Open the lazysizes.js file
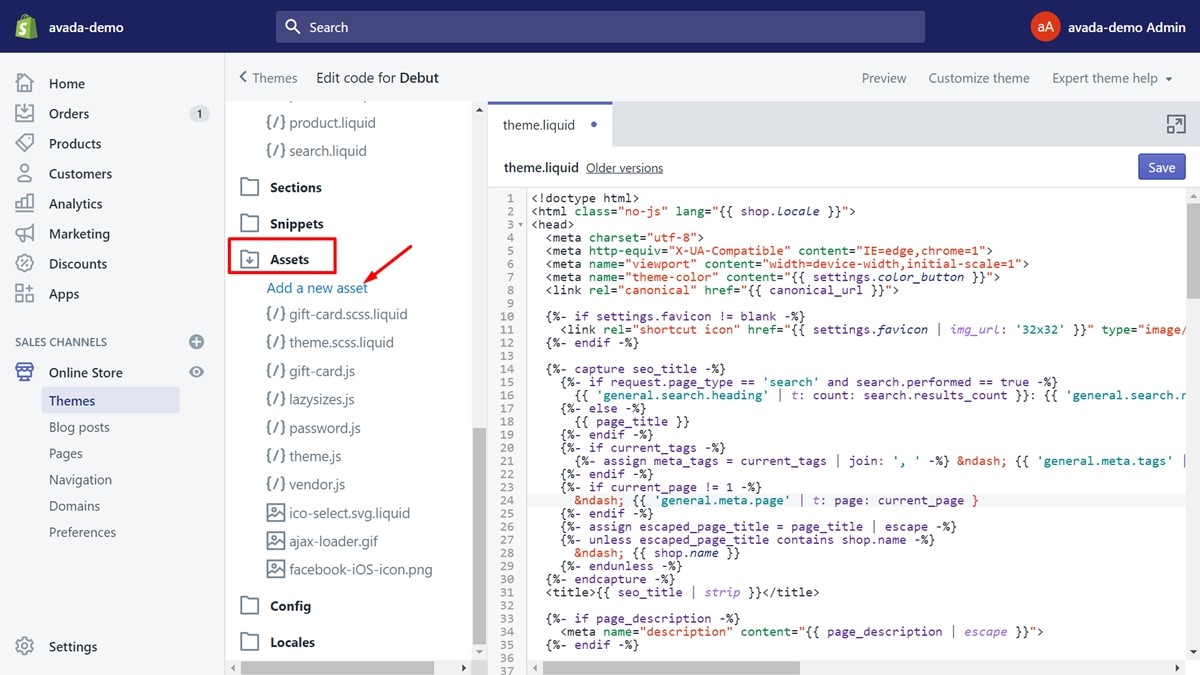 322,399
